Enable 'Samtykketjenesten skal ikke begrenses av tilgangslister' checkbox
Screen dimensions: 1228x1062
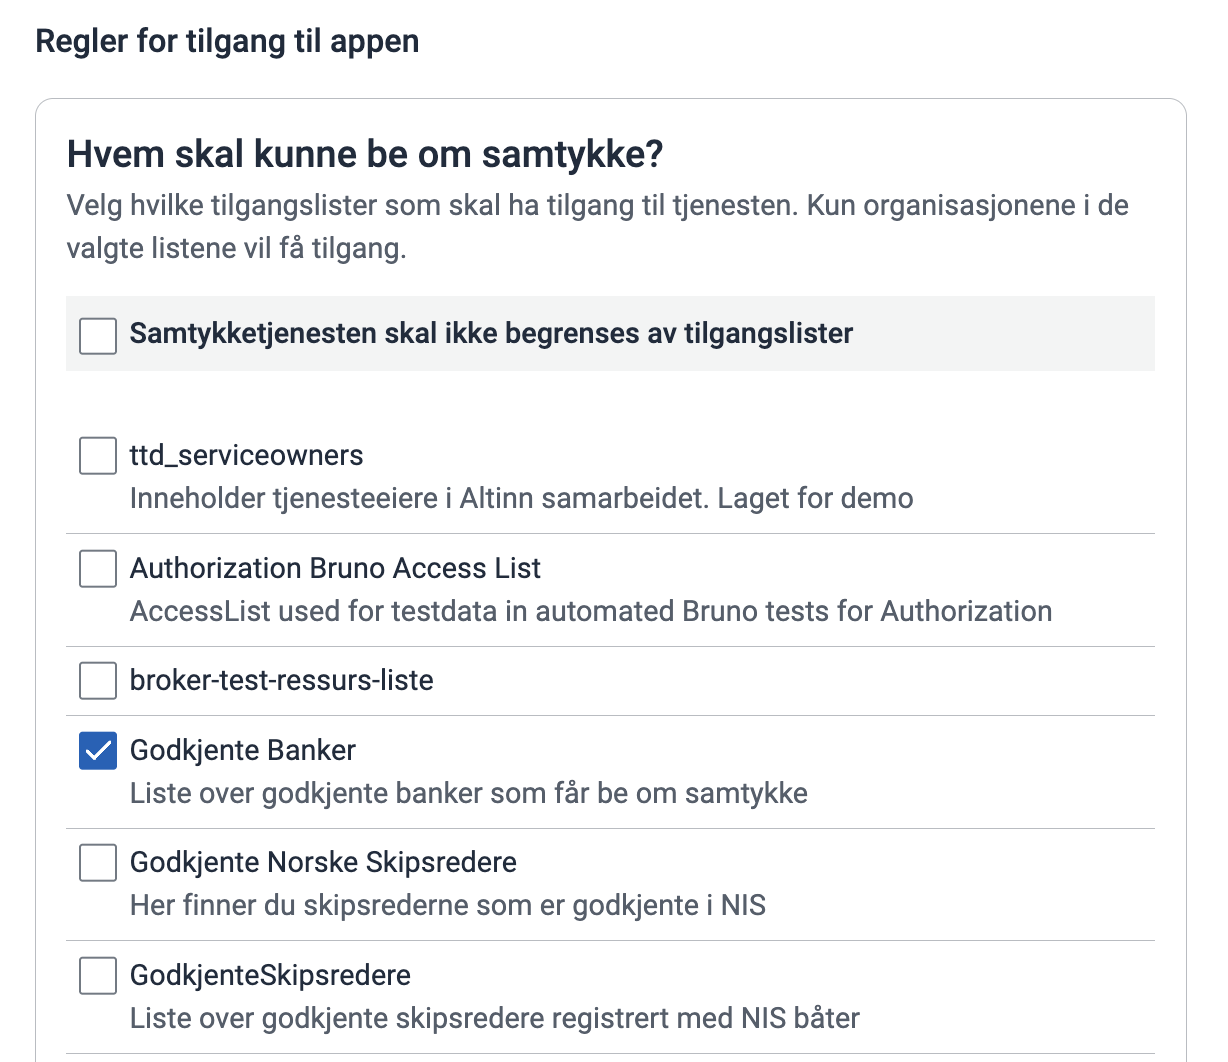pos(98,335)
